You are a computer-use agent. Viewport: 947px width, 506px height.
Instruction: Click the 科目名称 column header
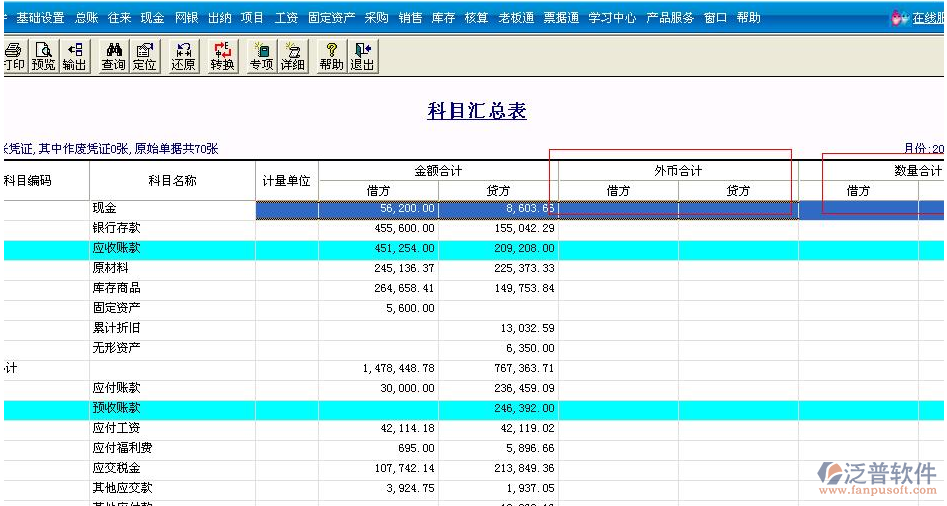coord(172,181)
